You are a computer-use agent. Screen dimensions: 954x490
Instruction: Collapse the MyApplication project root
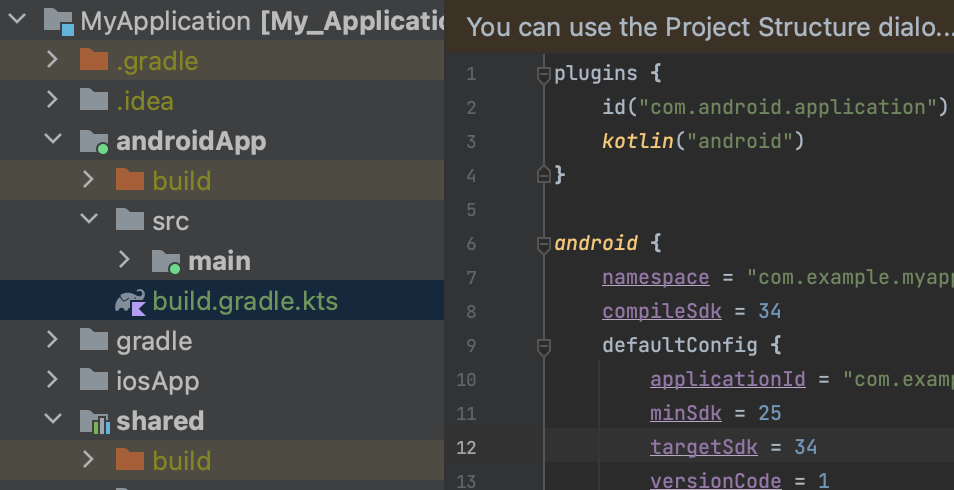17,18
